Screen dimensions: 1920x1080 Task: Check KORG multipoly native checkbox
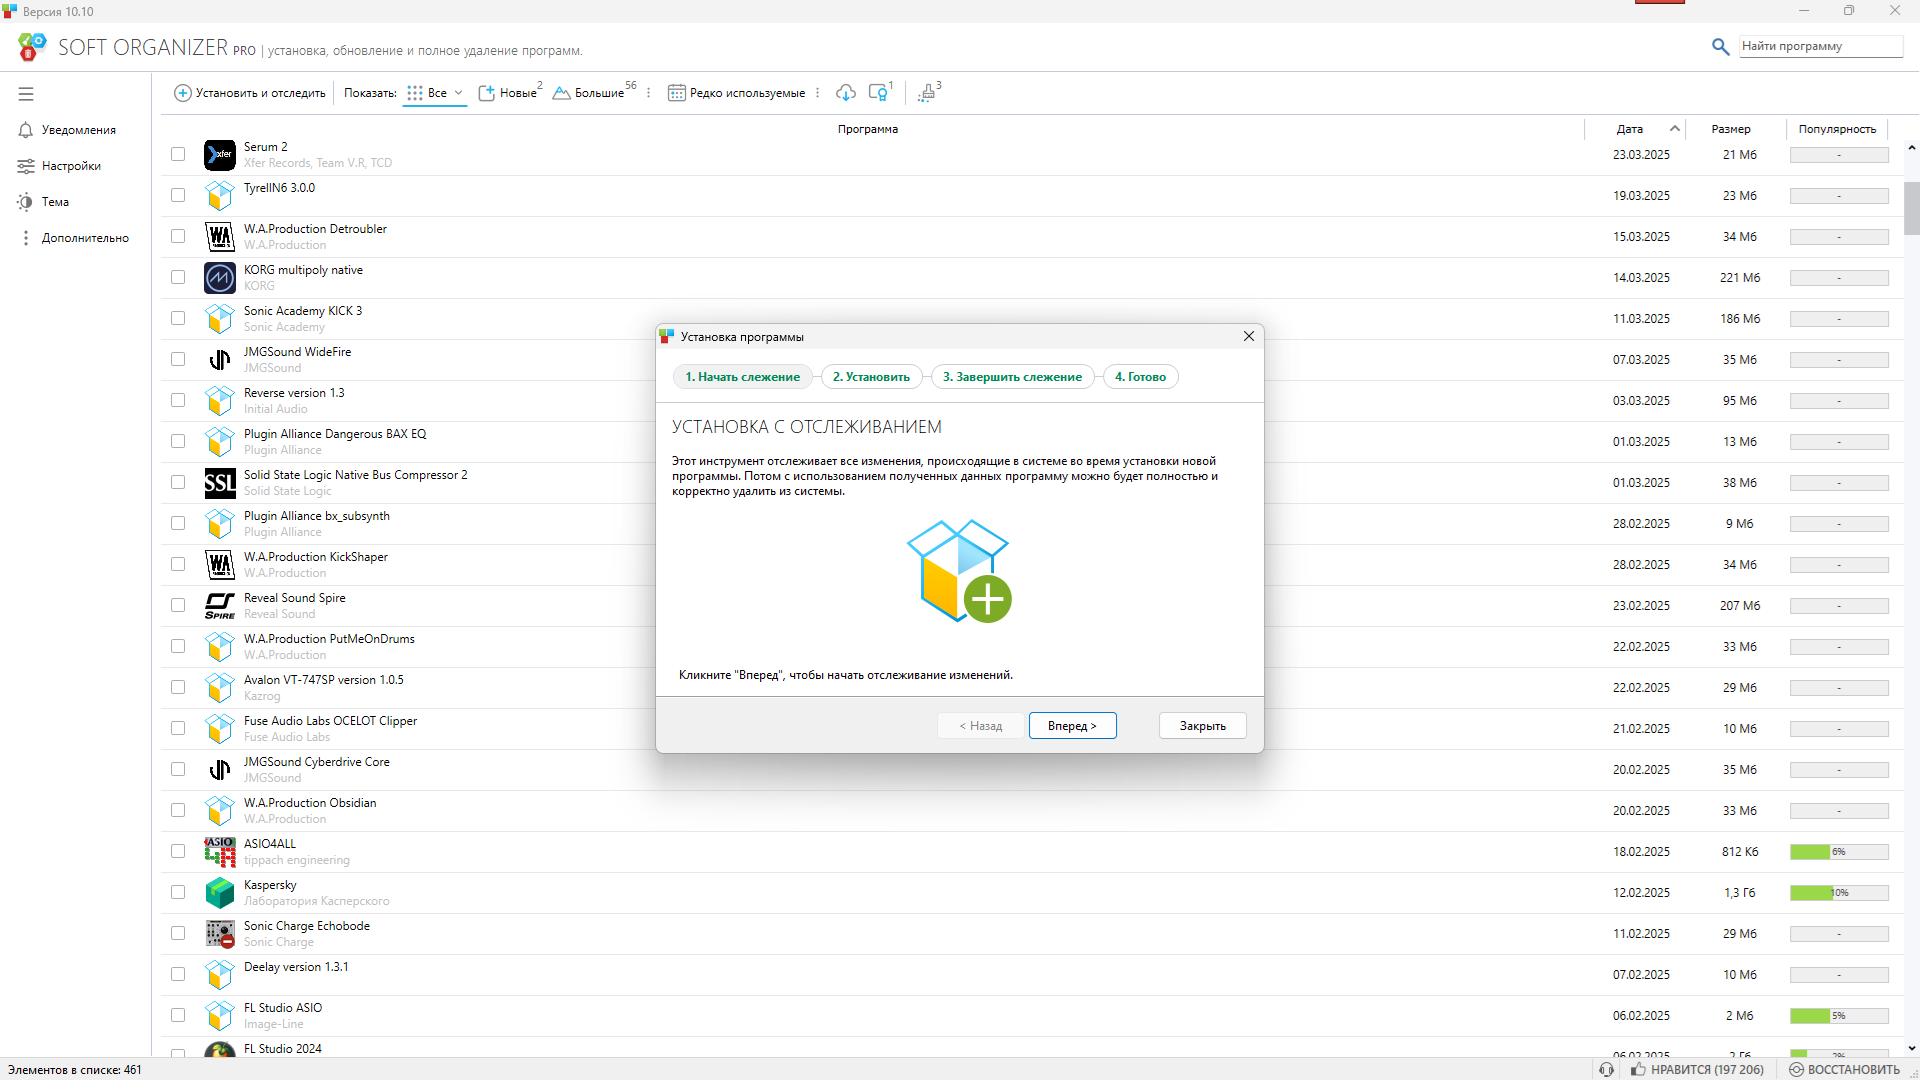point(178,278)
